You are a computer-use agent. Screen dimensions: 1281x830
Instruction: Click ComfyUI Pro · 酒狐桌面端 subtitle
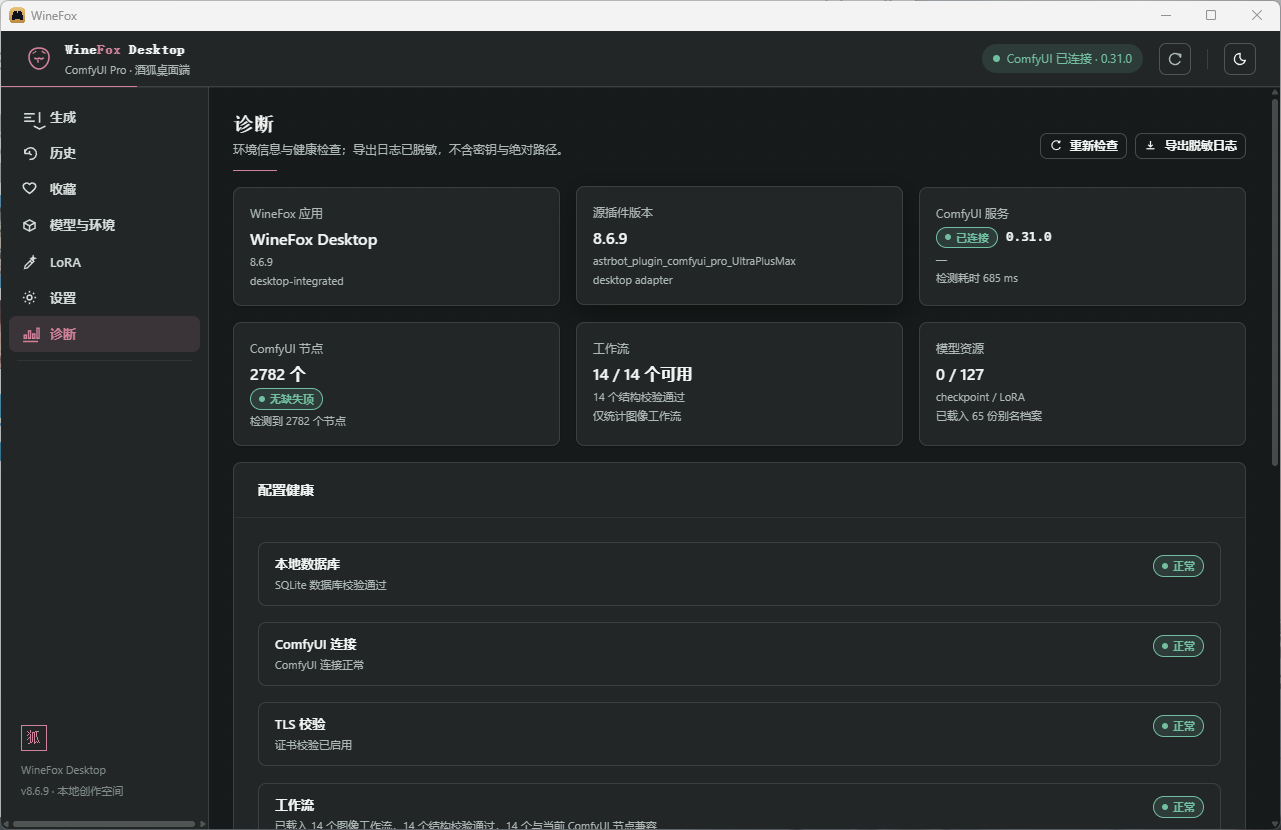(x=127, y=70)
